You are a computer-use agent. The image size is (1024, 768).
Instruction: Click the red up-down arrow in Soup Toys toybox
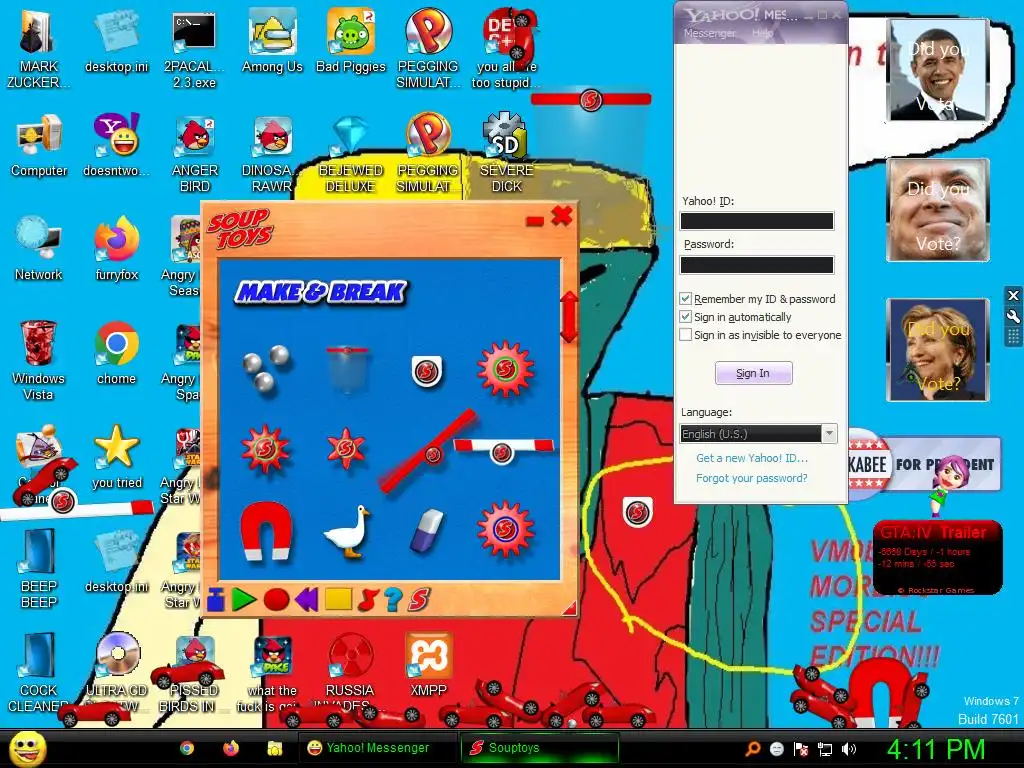click(x=569, y=317)
